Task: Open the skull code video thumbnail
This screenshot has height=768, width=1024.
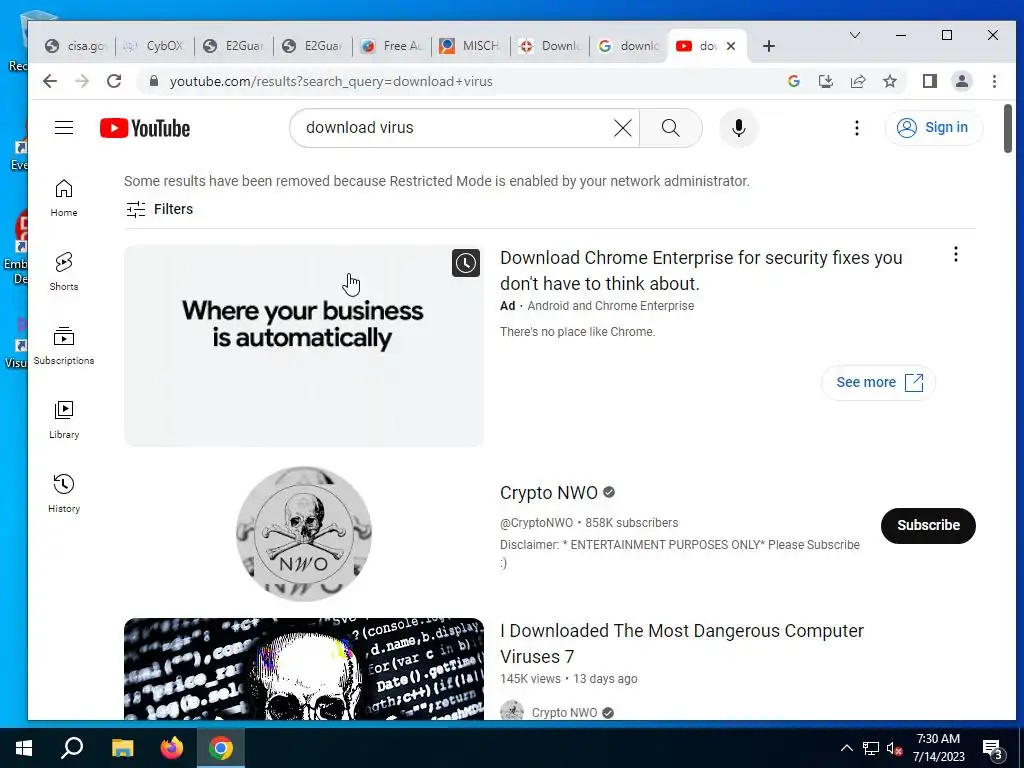Action: click(x=304, y=669)
